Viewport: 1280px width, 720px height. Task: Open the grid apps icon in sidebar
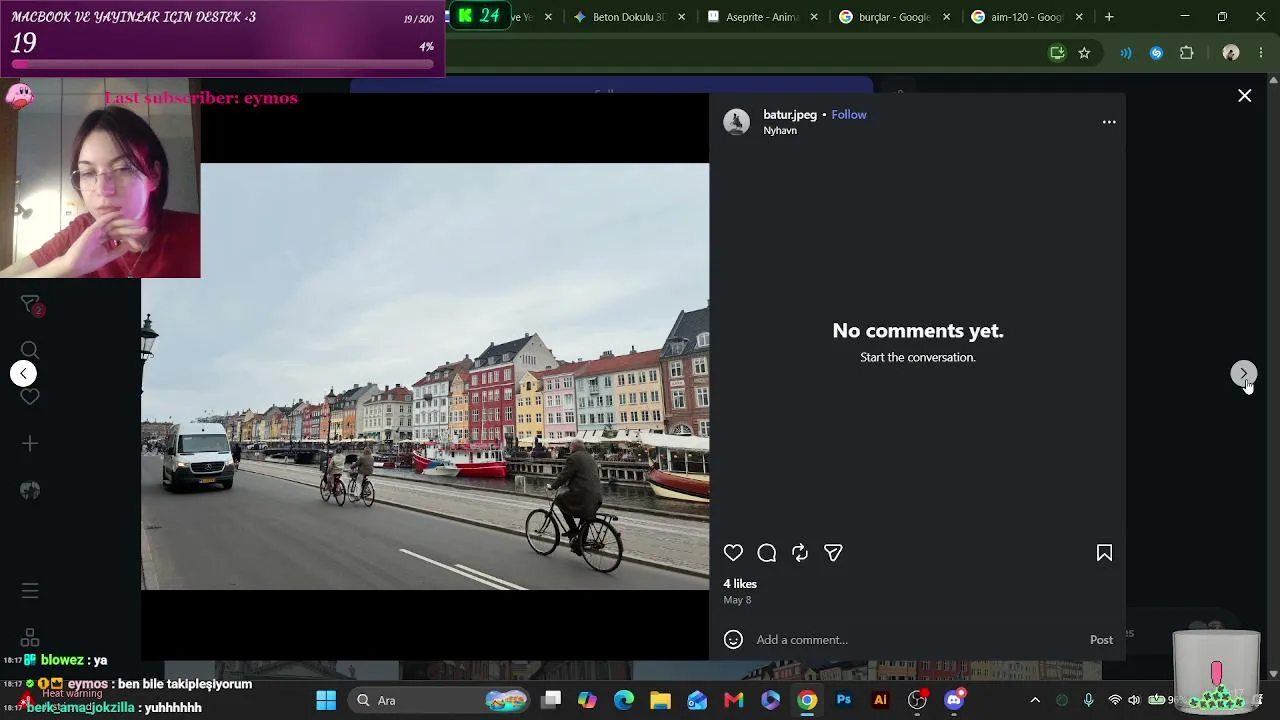(x=30, y=637)
